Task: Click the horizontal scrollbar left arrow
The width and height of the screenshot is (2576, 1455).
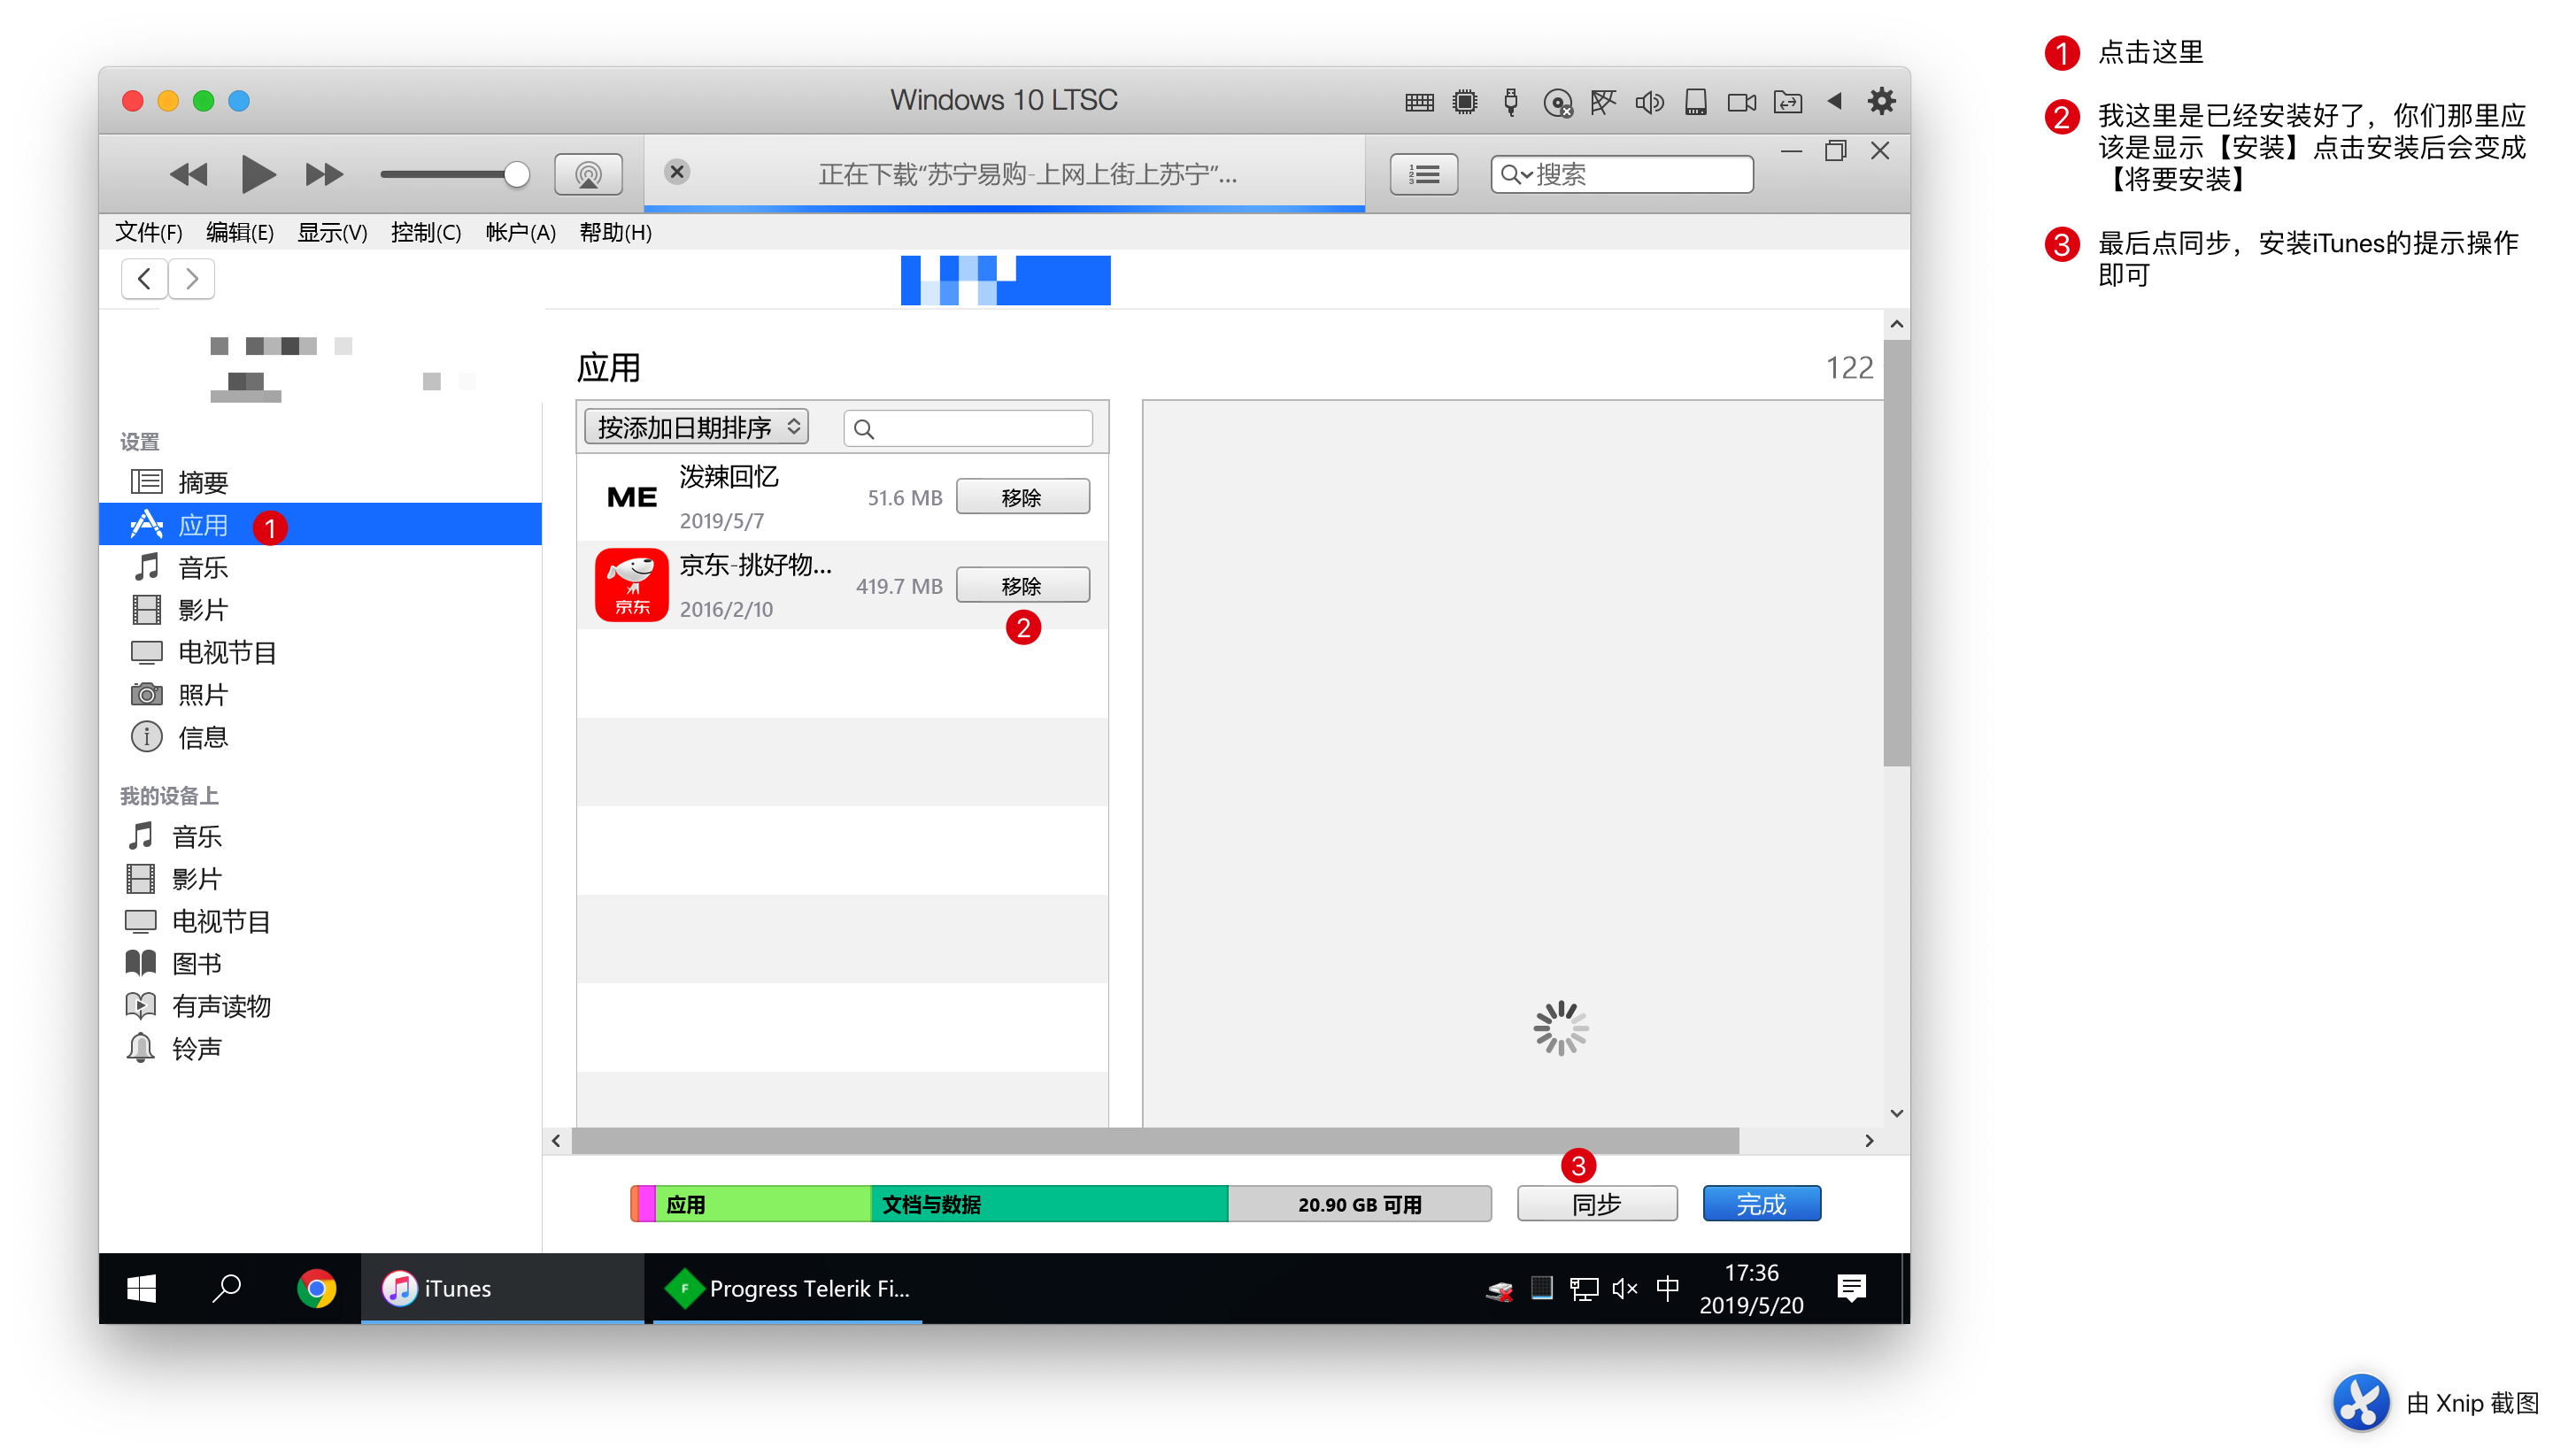Action: pyautogui.click(x=557, y=1141)
